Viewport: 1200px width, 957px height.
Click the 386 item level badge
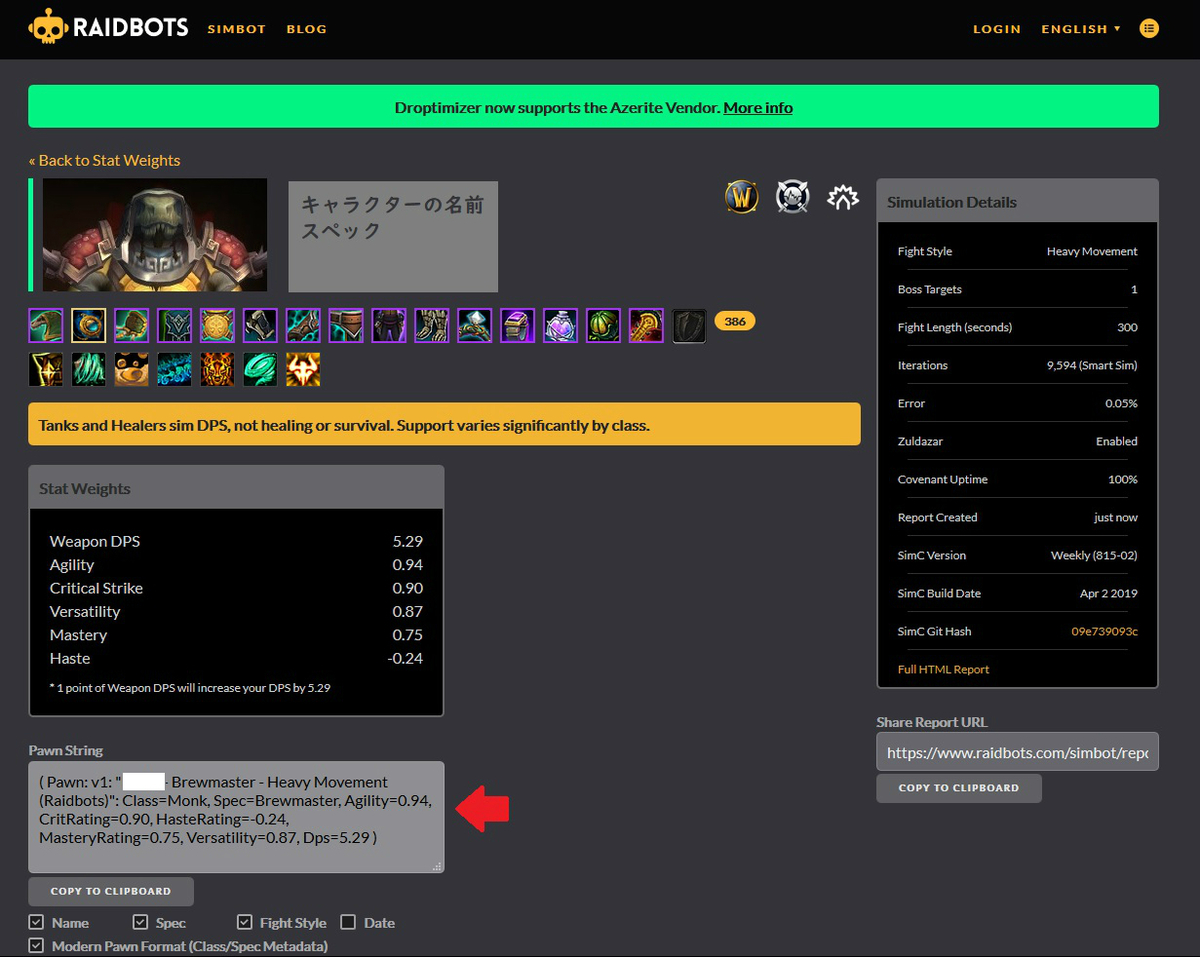click(x=735, y=321)
